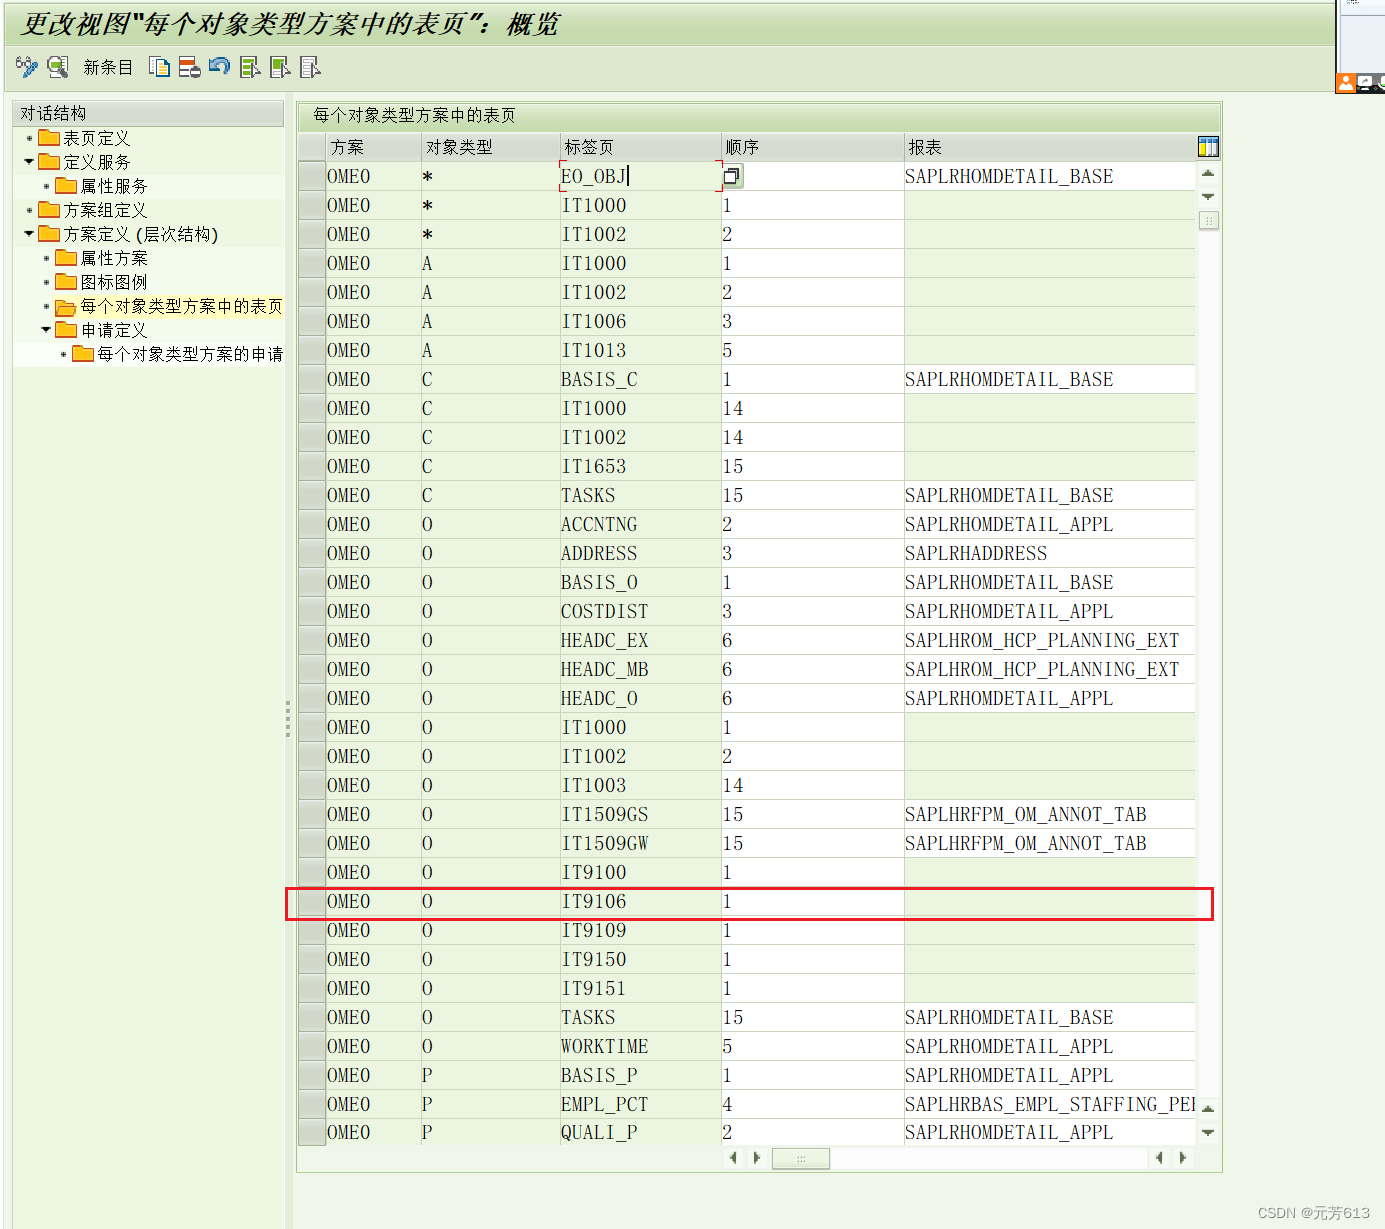This screenshot has width=1385, height=1229.
Task: Select row selector for IT9106 row
Action: pos(312,901)
